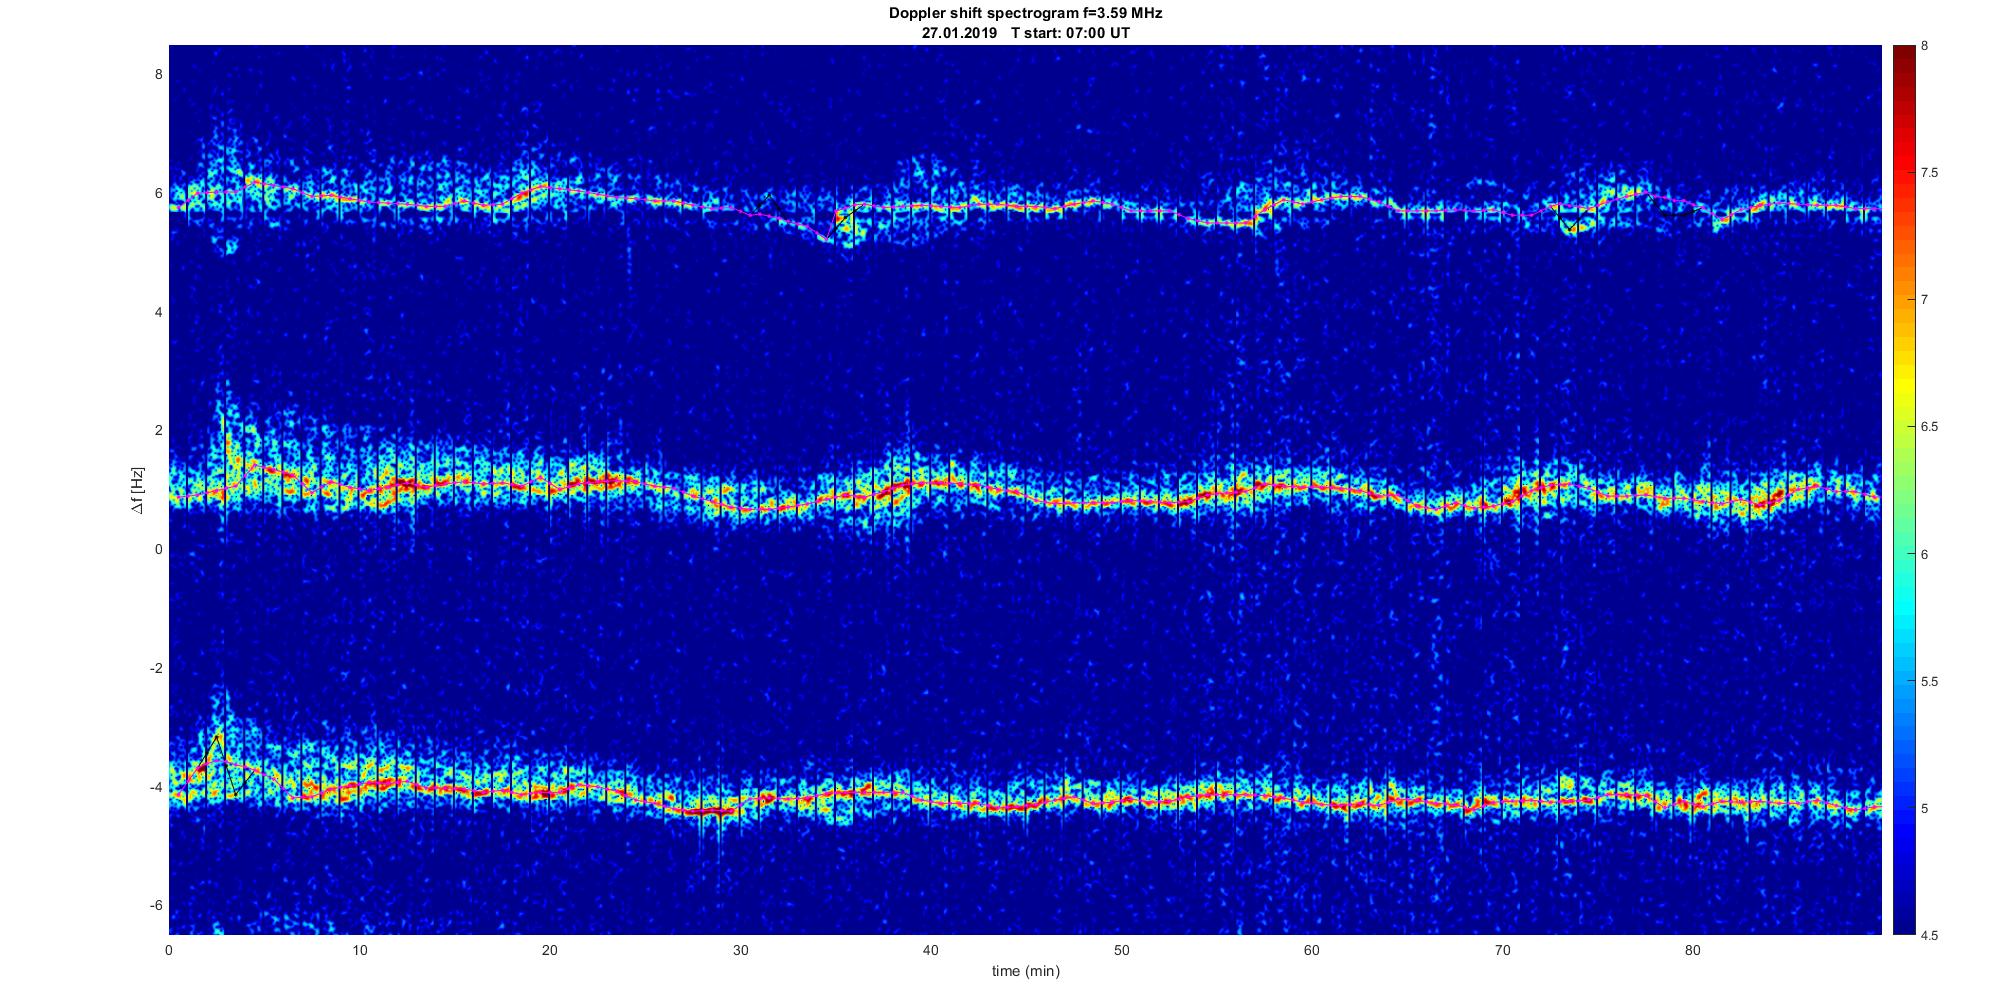Image resolution: width=2000 pixels, height=1003 pixels.
Task: Click the colorbar tick label '4.5'
Action: (1930, 935)
